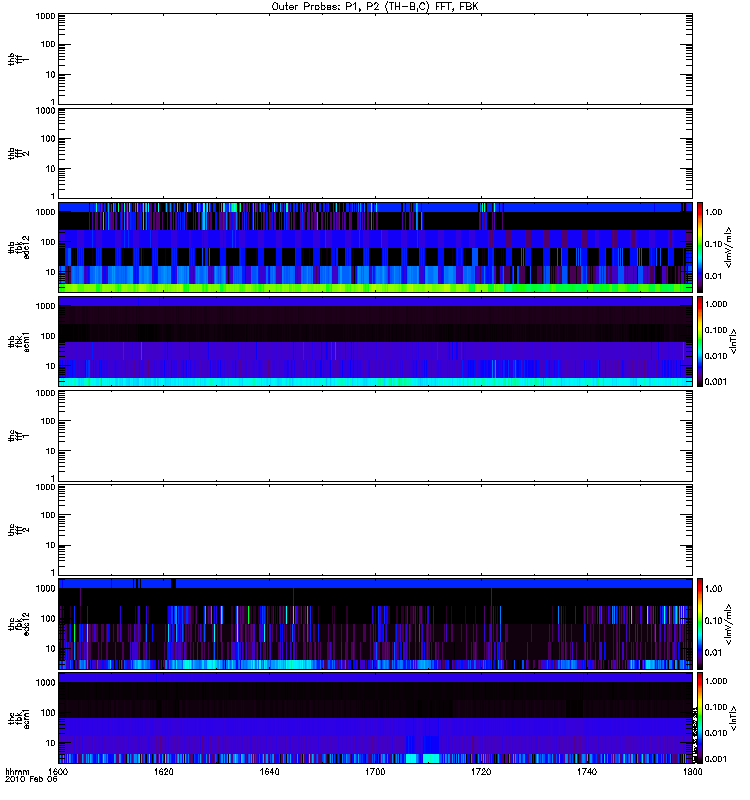Click the "1740" time axis label

coord(587,771)
